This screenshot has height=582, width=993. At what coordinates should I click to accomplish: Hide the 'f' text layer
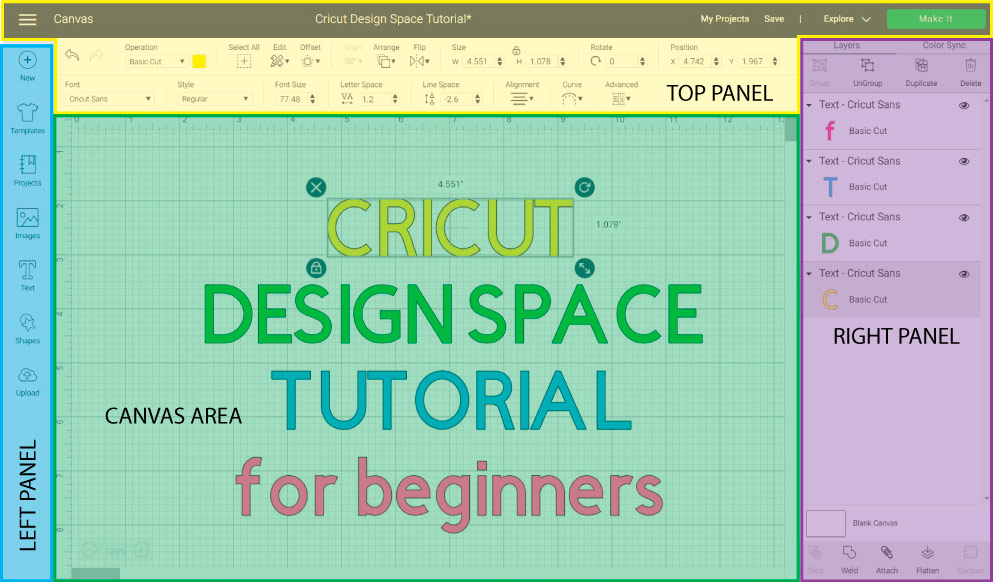tap(964, 106)
